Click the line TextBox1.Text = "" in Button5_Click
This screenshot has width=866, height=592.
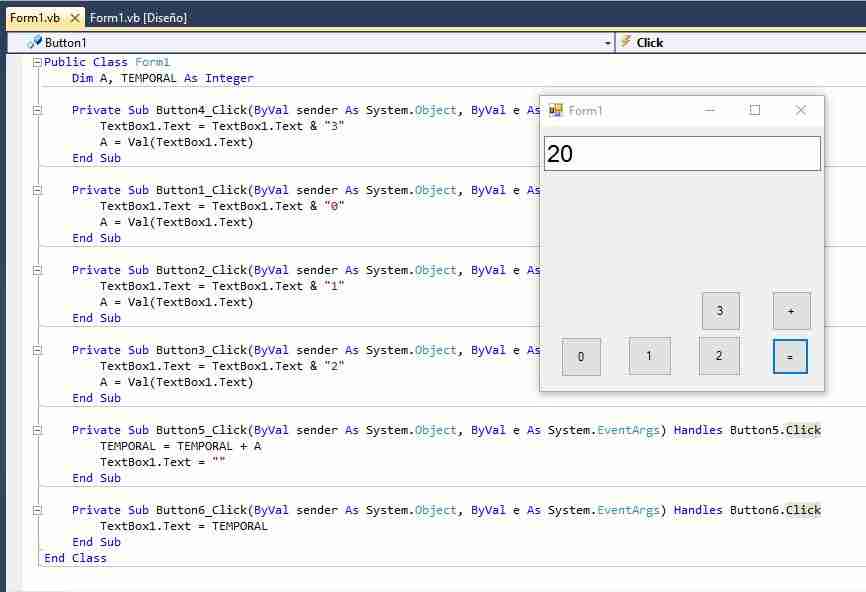click(x=163, y=462)
